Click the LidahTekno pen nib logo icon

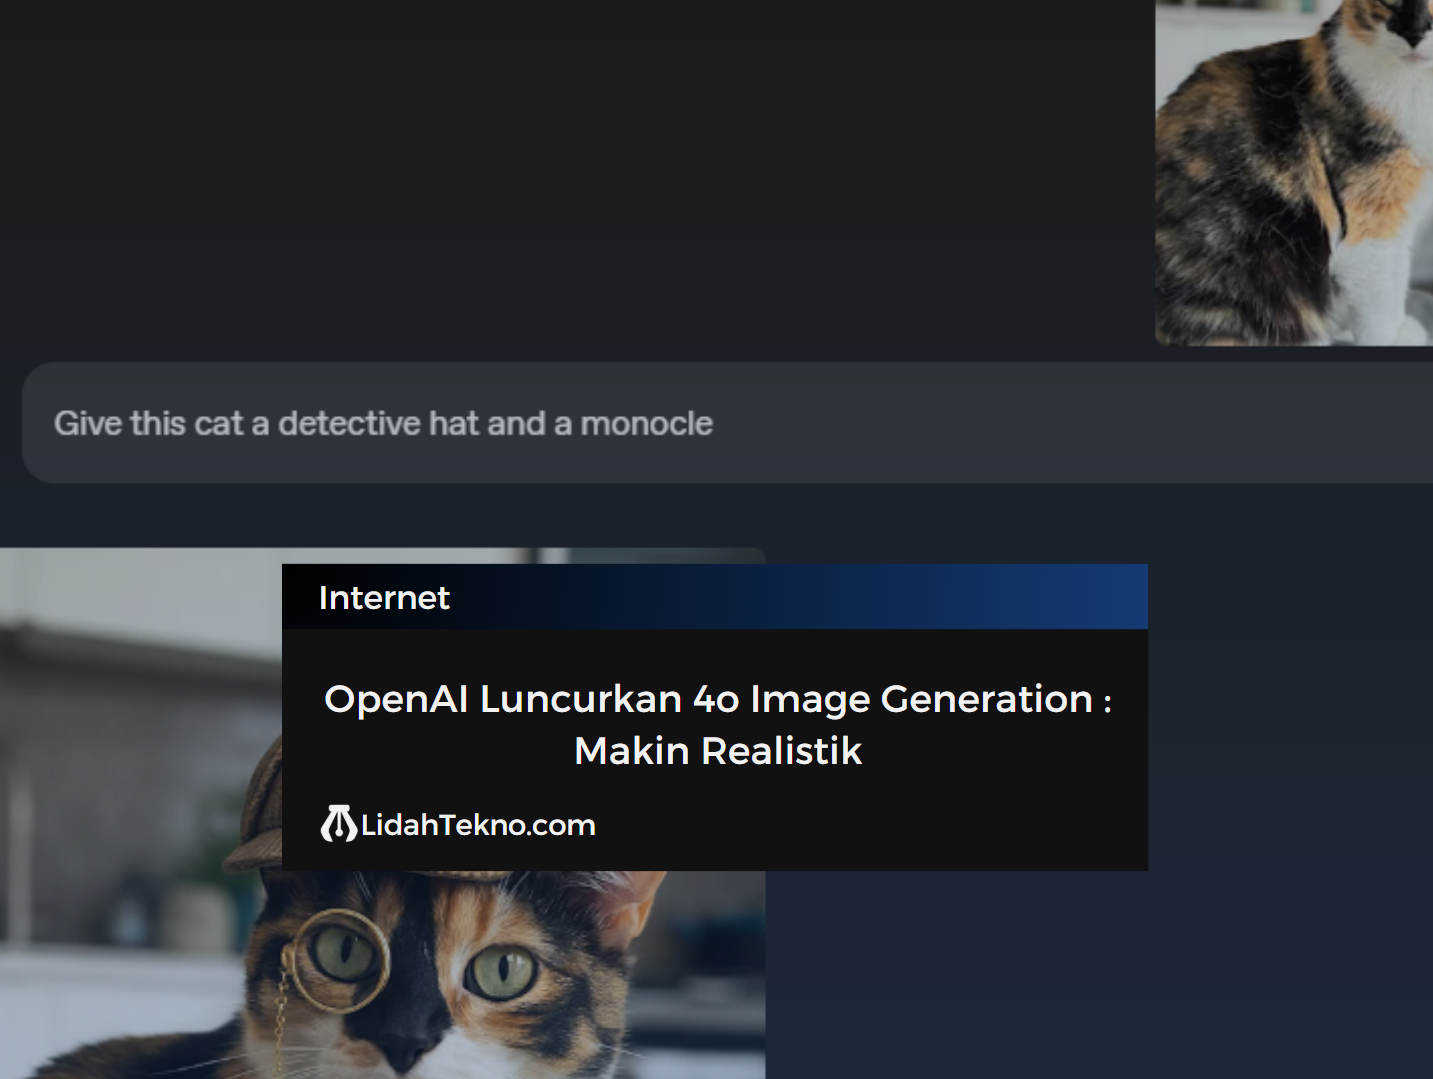[x=338, y=824]
